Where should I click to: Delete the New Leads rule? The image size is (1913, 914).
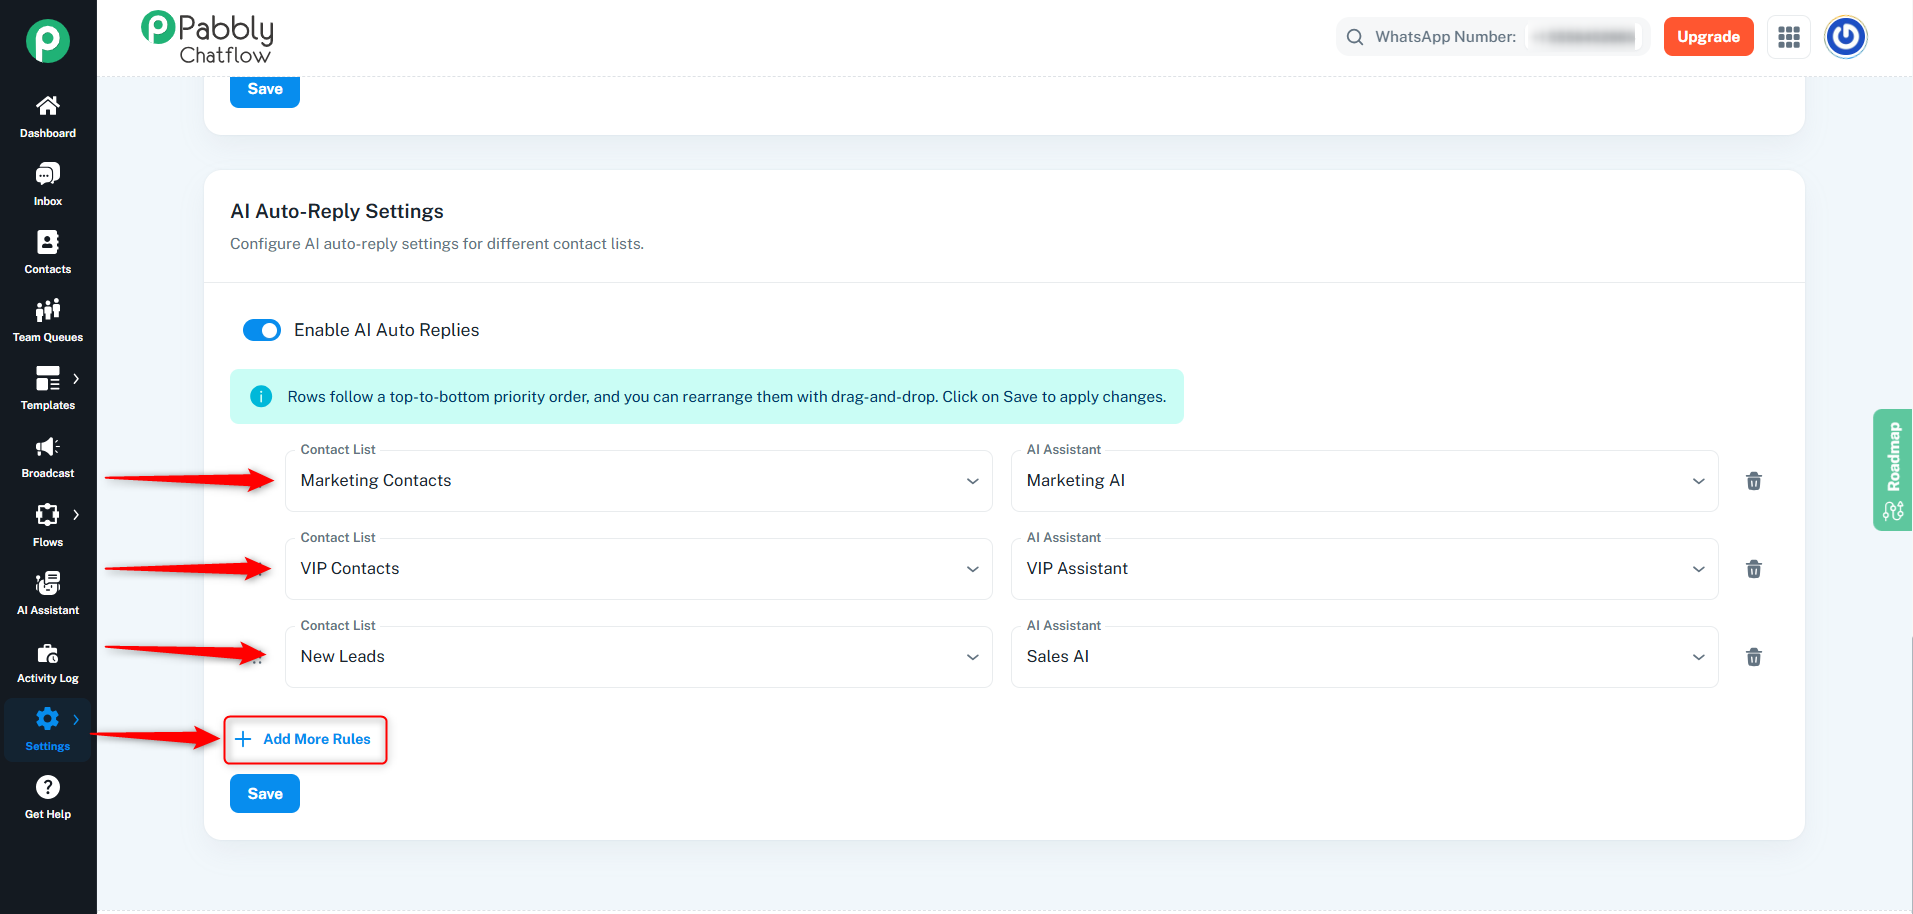click(x=1753, y=657)
